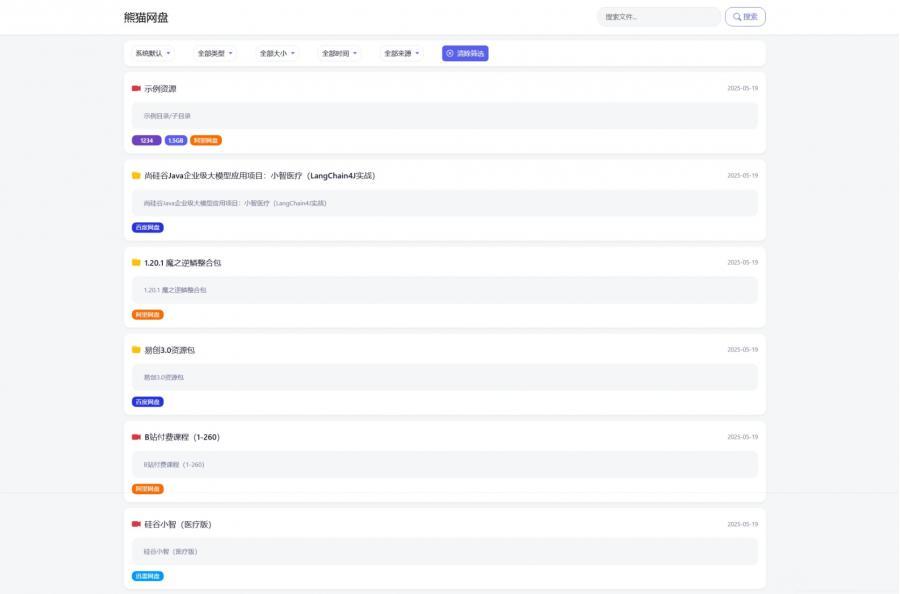Expand the 全部时间 time filter
Screen dimensions: 900x594
point(340,53)
